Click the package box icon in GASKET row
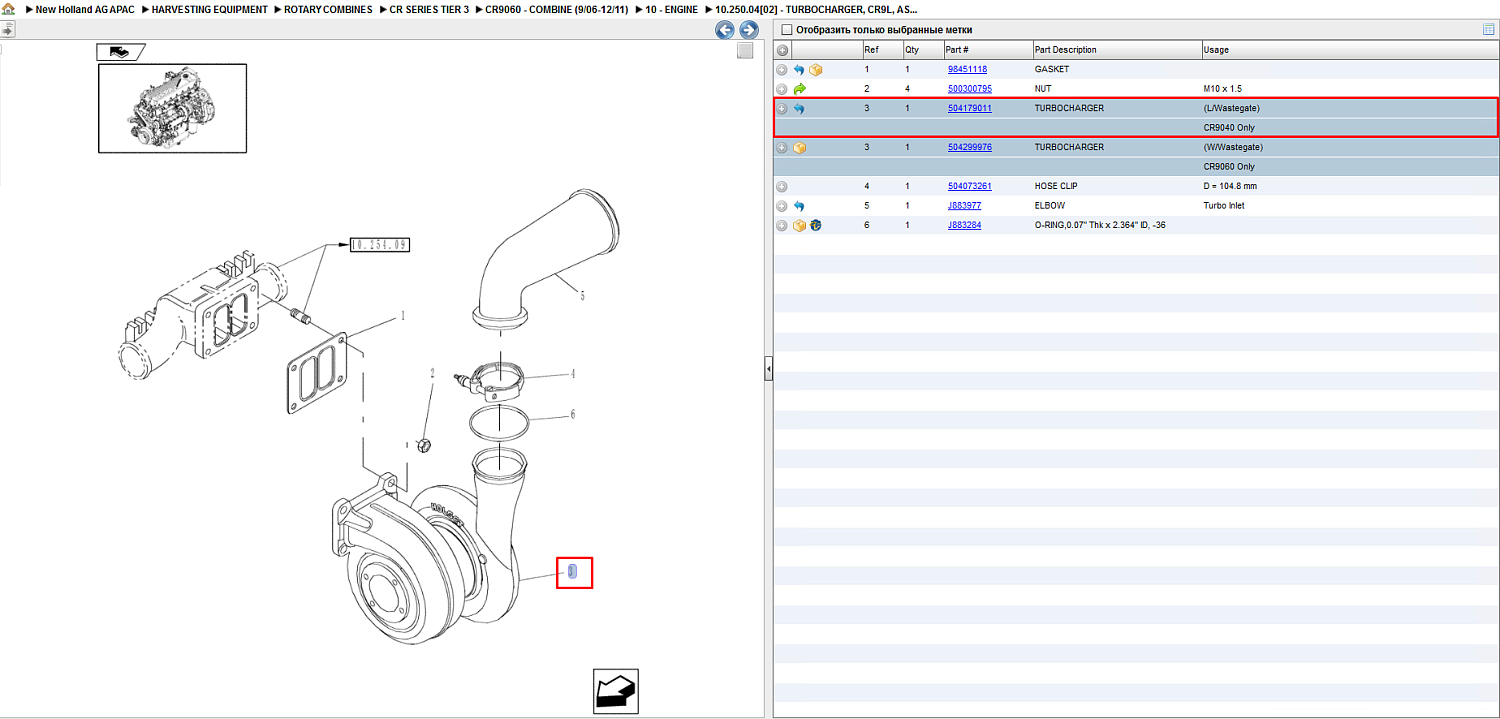Viewport: 1500px width, 719px height. 816,70
